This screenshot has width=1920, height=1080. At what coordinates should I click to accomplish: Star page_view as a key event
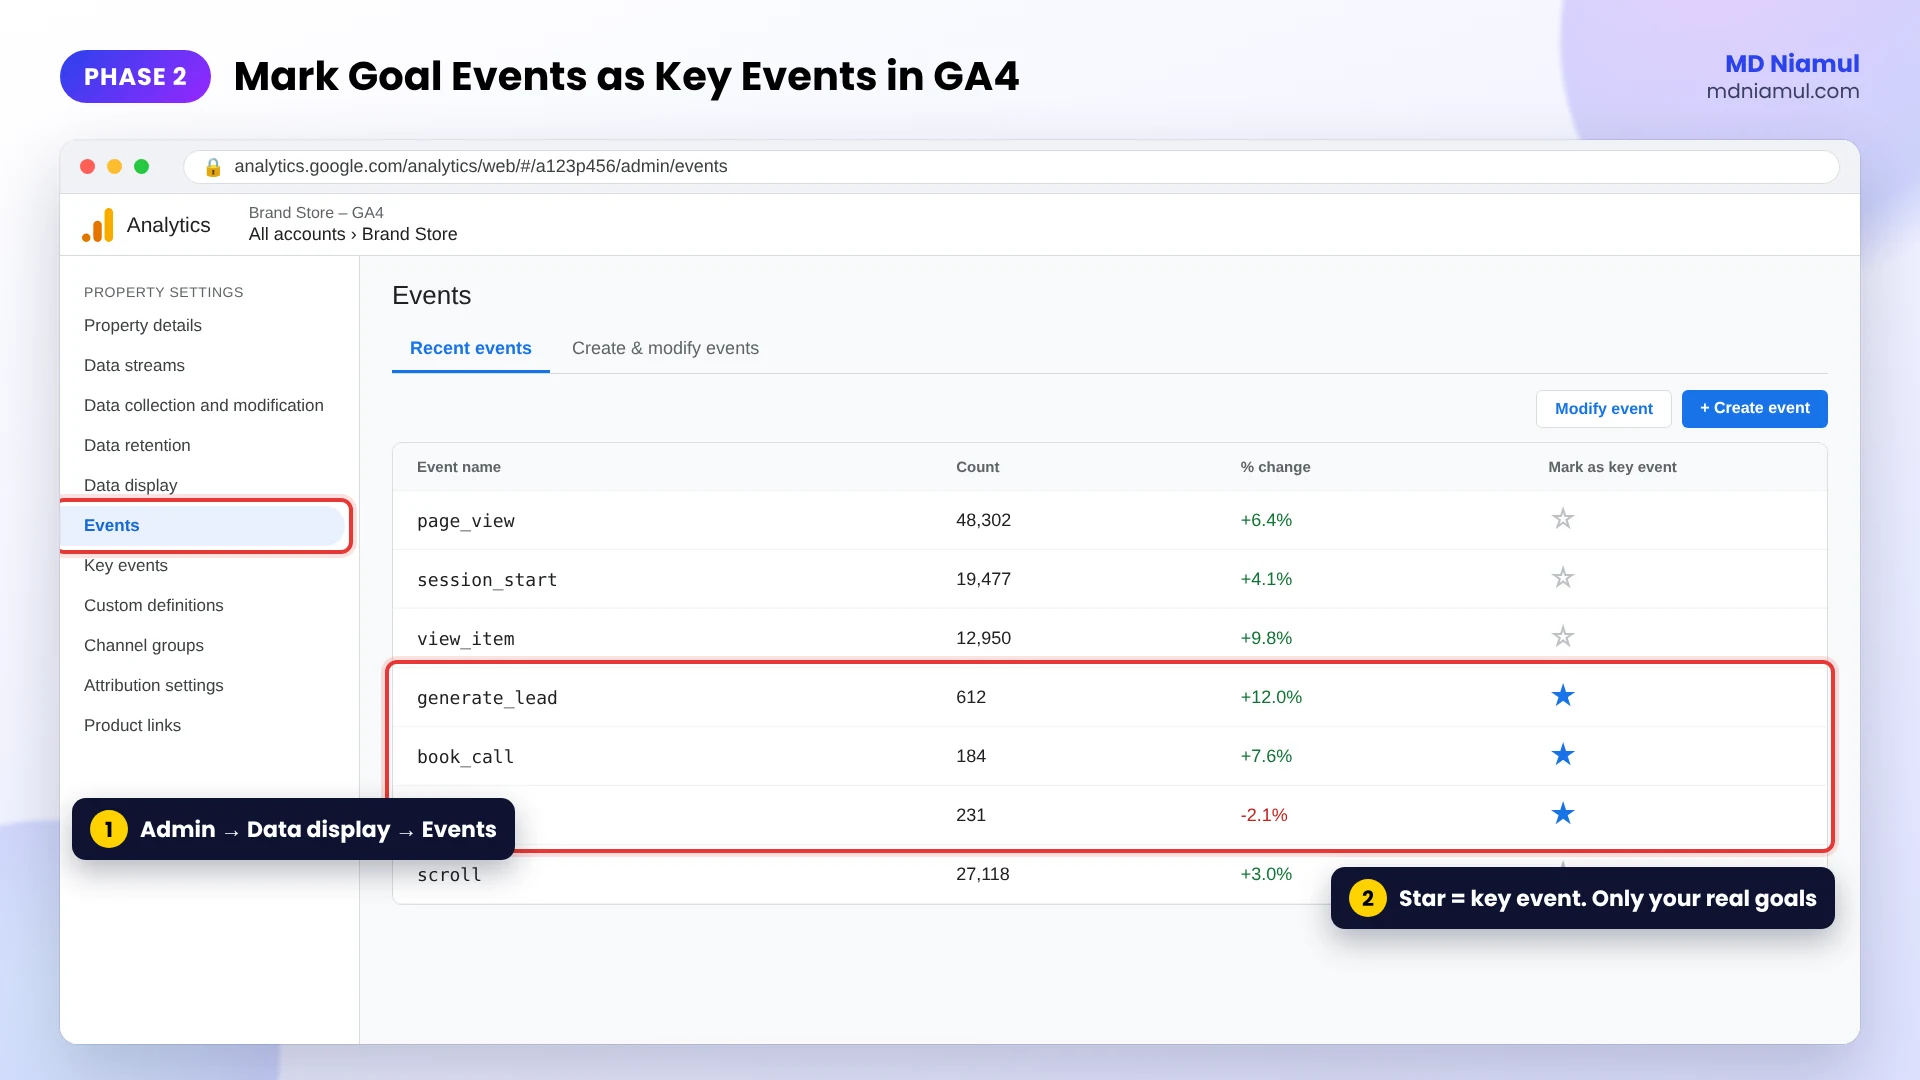(x=1563, y=519)
